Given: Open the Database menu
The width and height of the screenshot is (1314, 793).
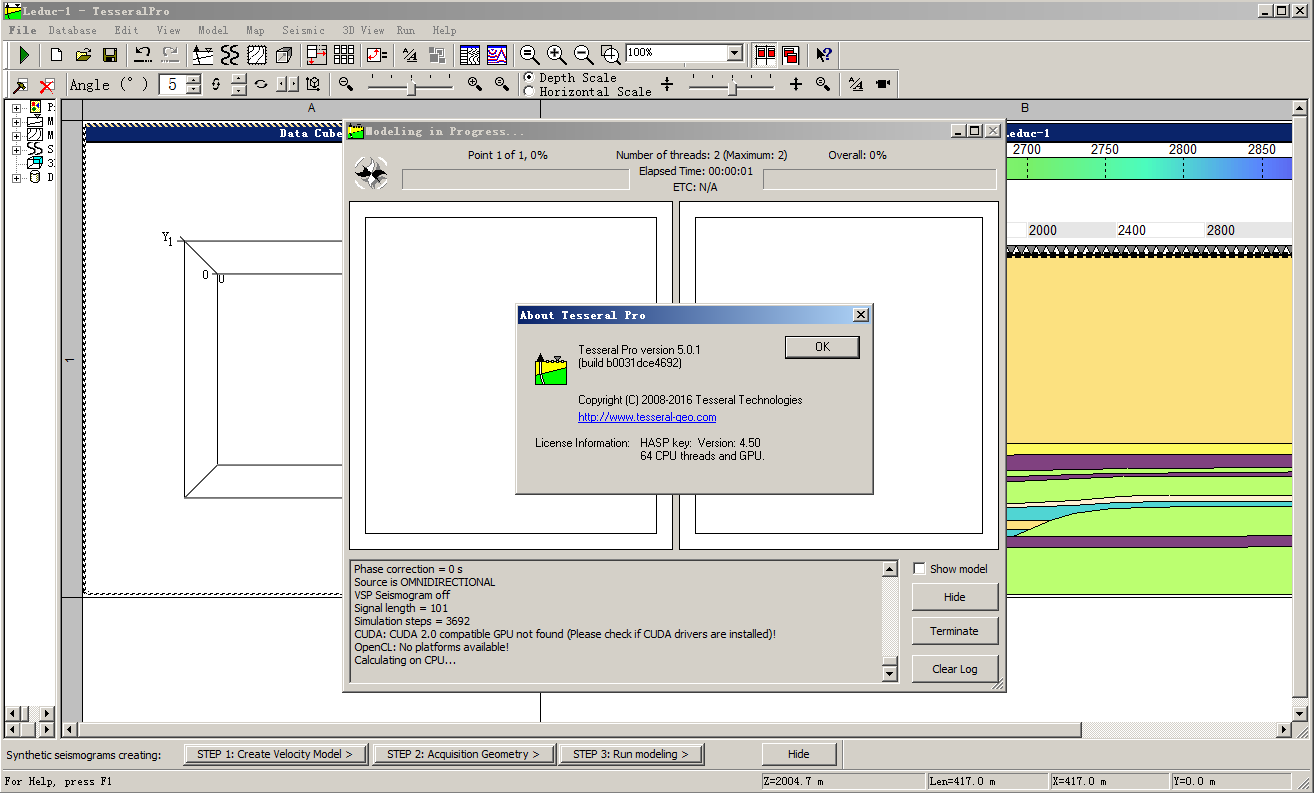Looking at the screenshot, I should point(72,30).
